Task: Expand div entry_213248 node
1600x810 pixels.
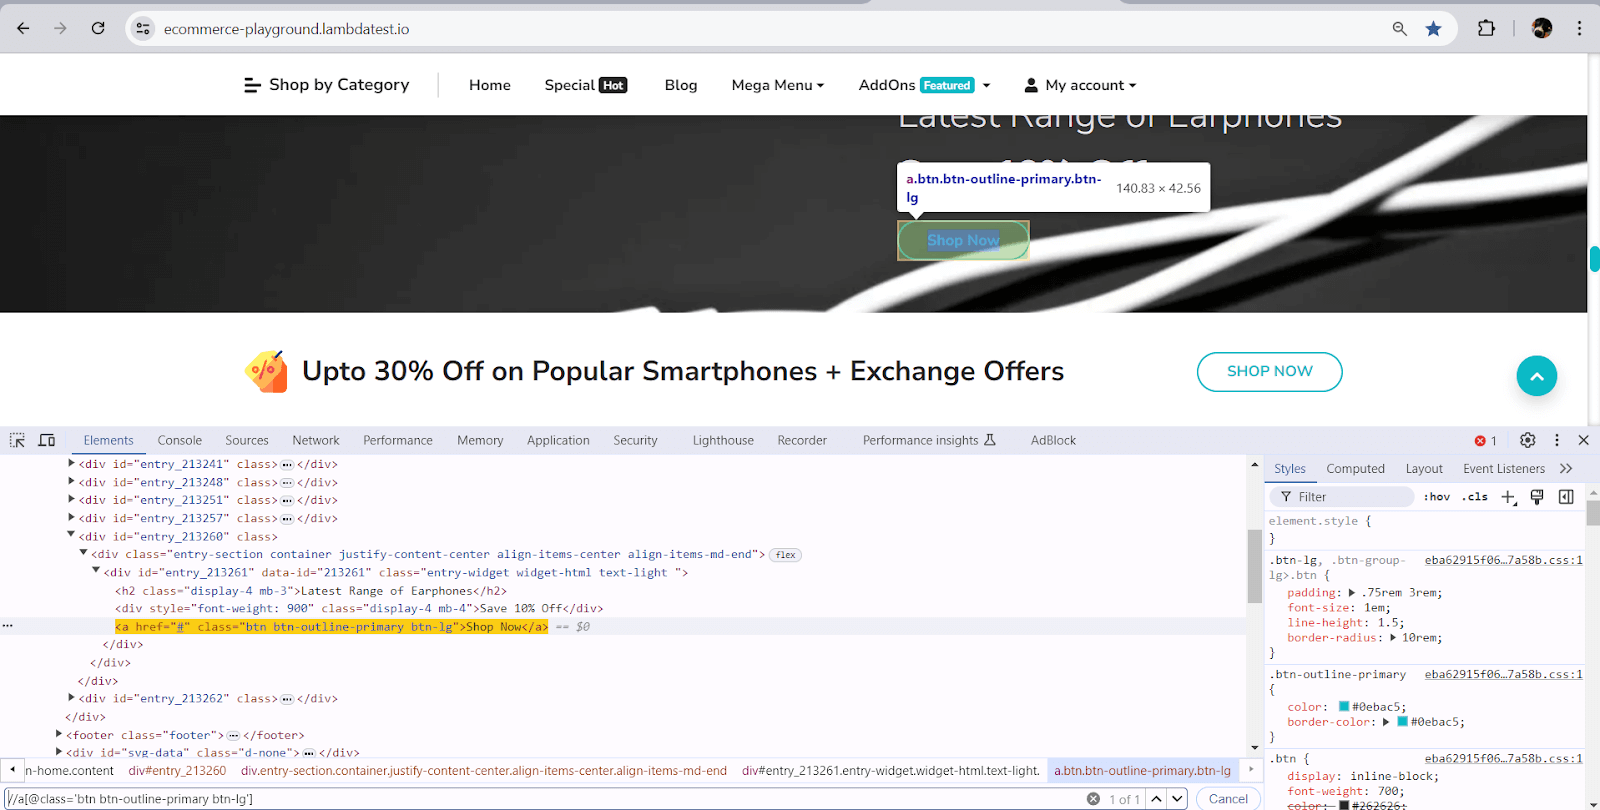Action: pos(71,481)
